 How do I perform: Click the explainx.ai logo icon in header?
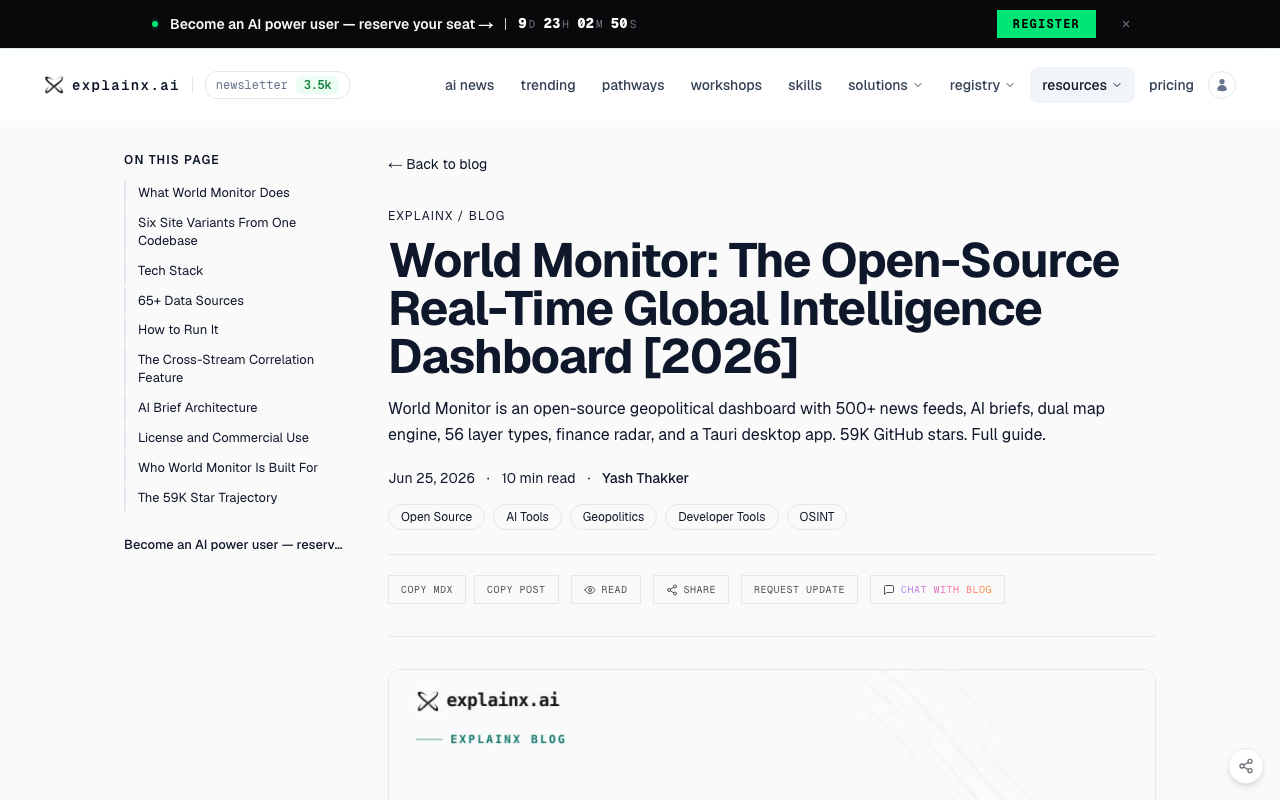[54, 85]
